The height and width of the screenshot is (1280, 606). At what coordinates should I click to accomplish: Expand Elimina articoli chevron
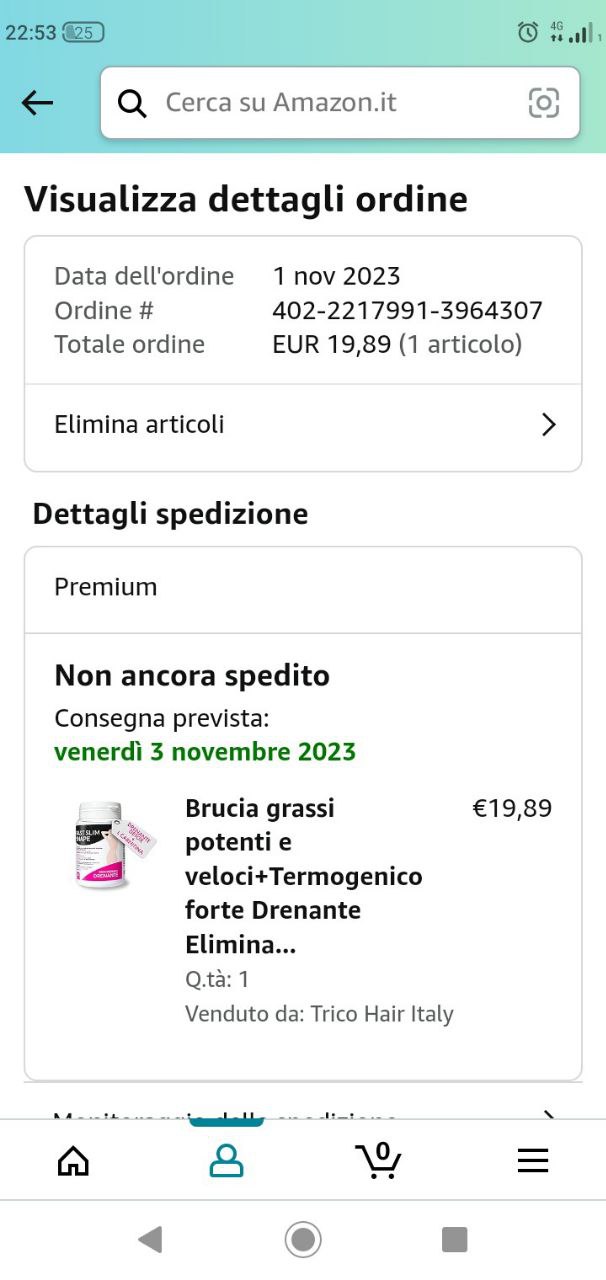point(548,425)
